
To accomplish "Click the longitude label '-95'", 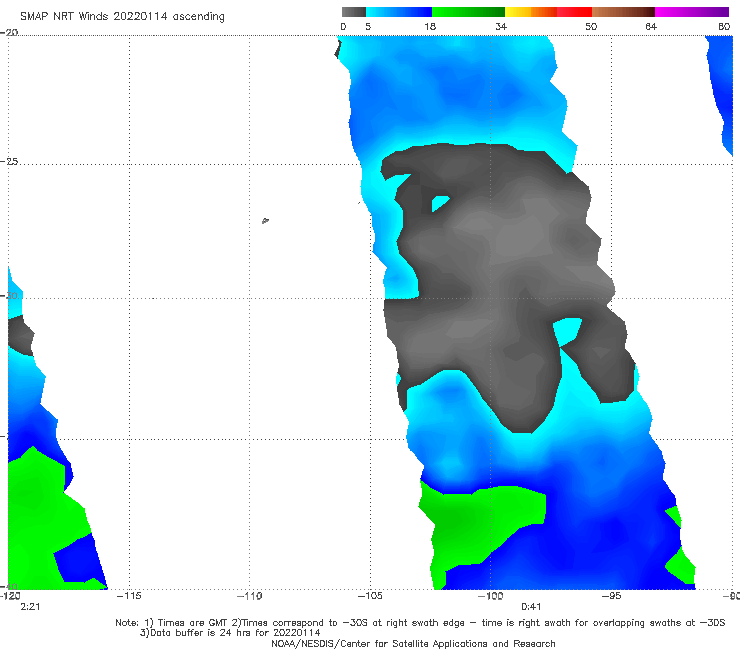I will tap(611, 596).
